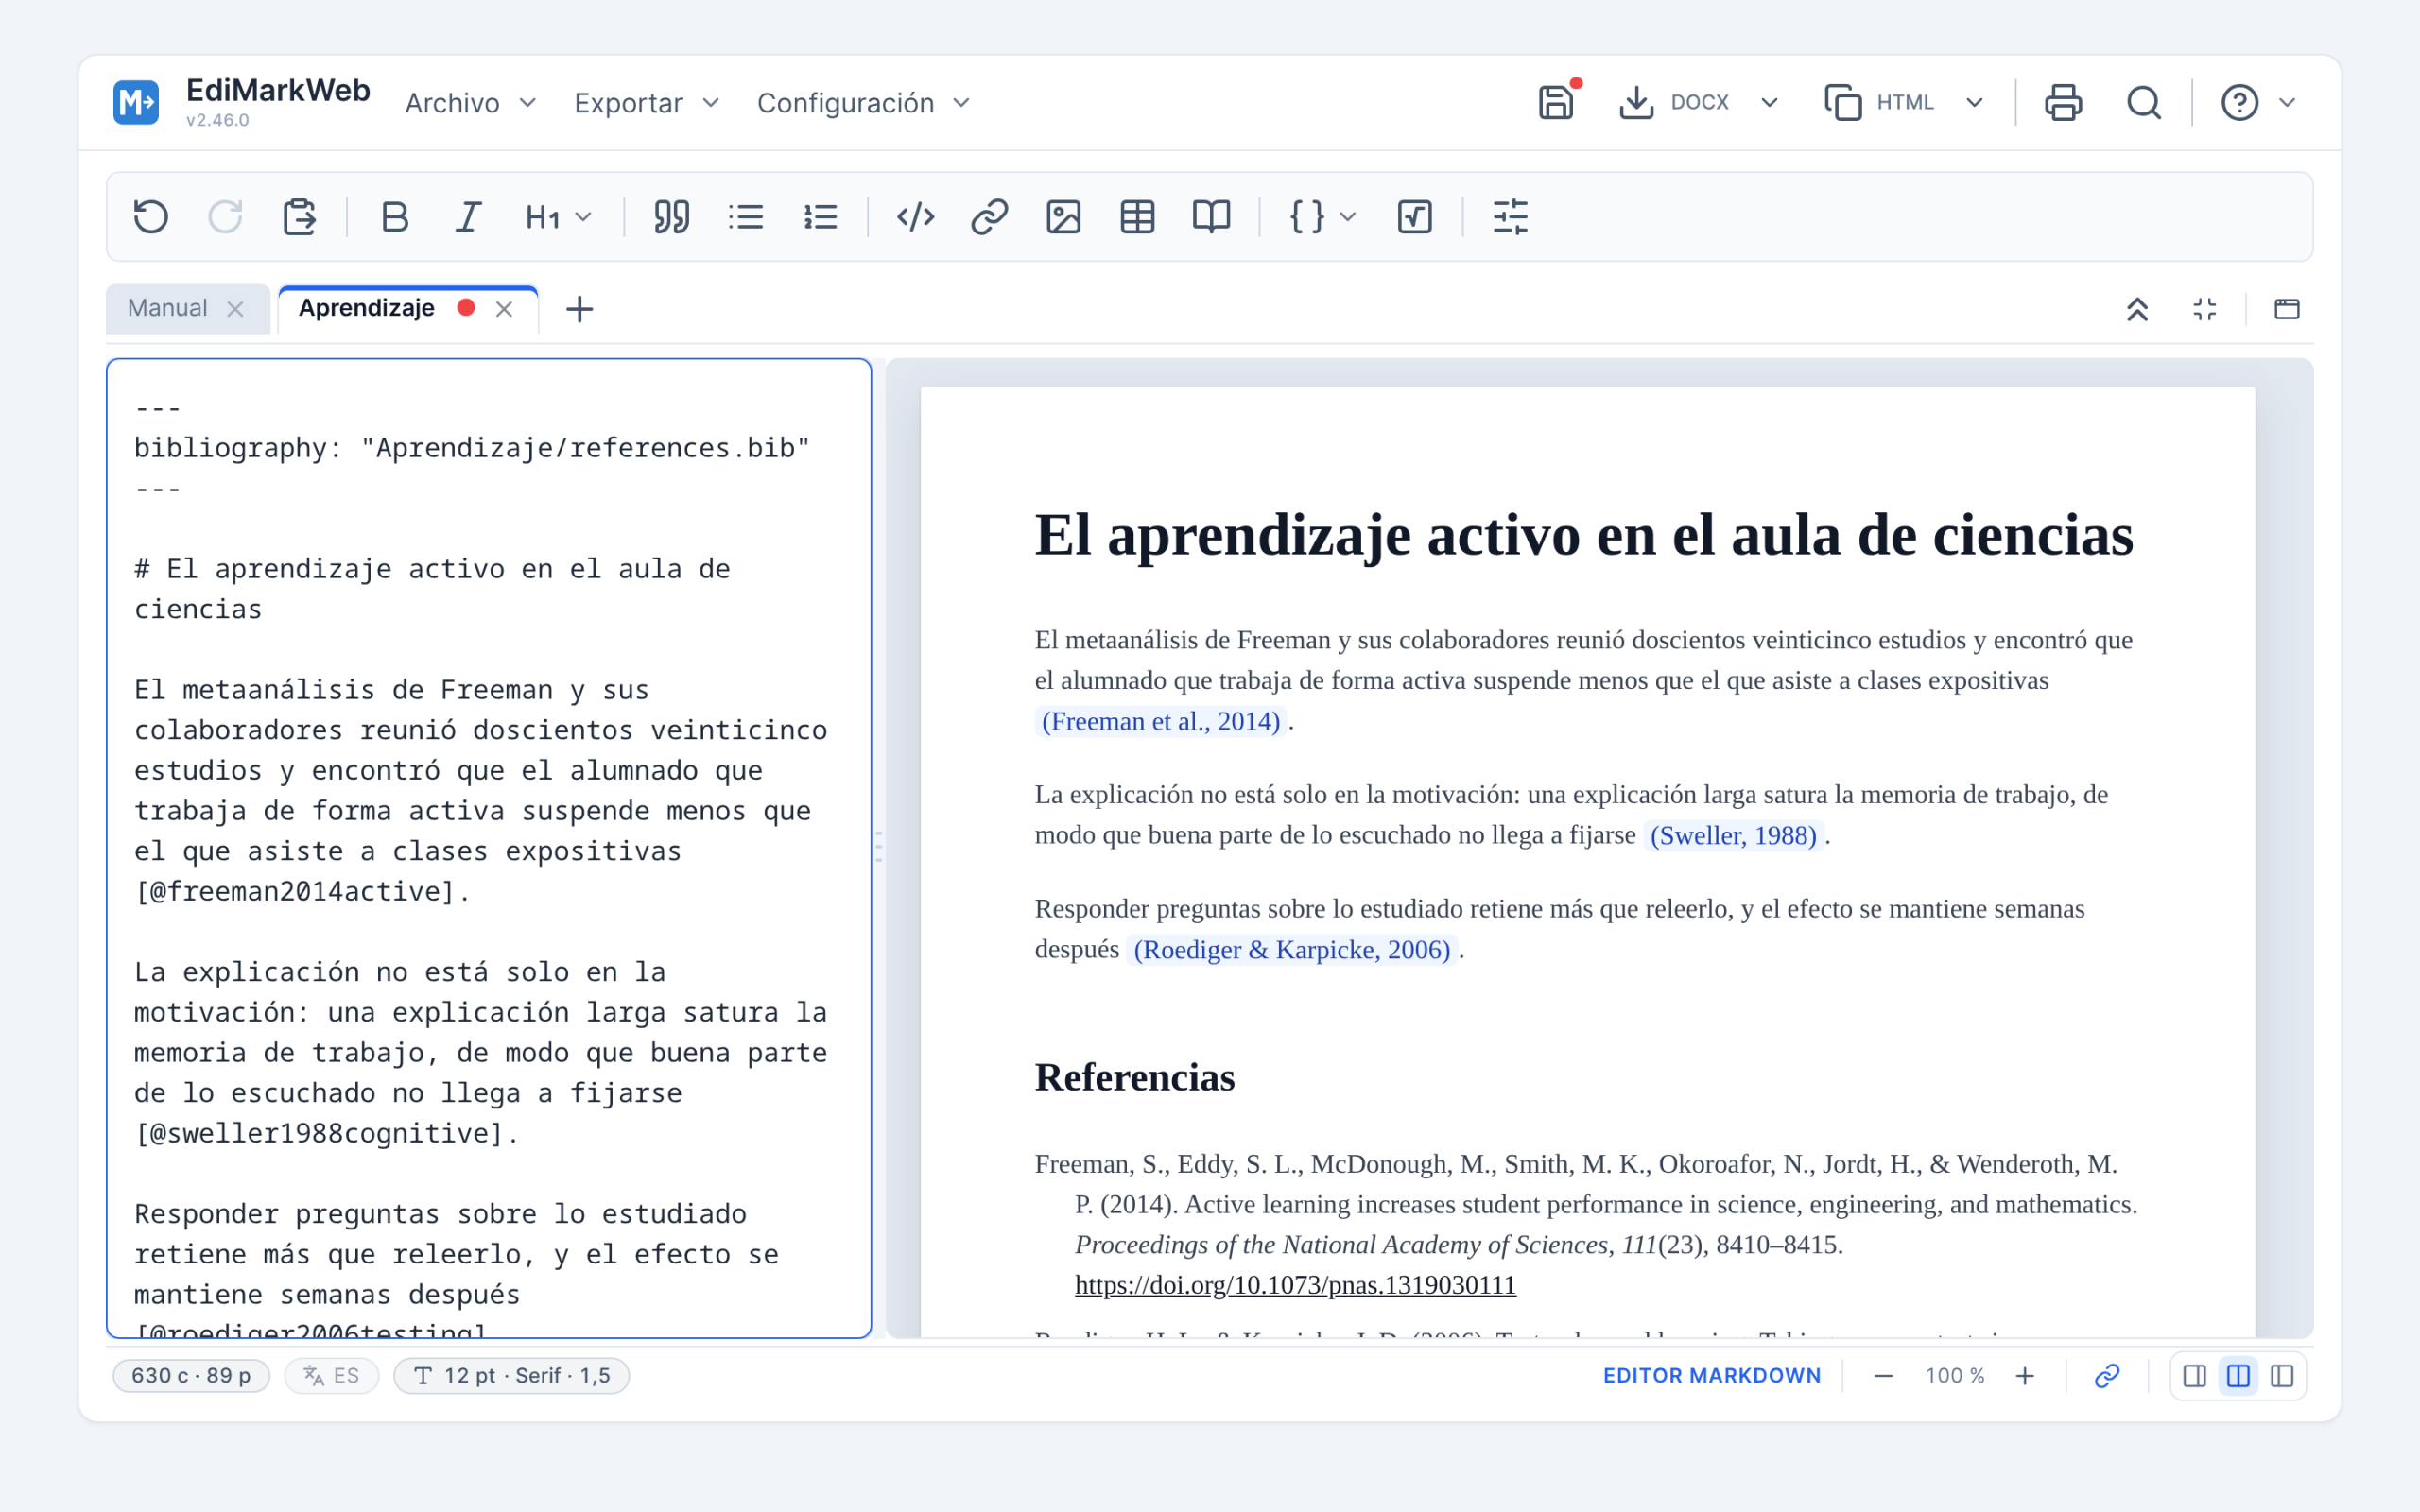The width and height of the screenshot is (2420, 1512).
Task: Click the window panel icon in the tab bar
Action: pyautogui.click(x=2287, y=309)
